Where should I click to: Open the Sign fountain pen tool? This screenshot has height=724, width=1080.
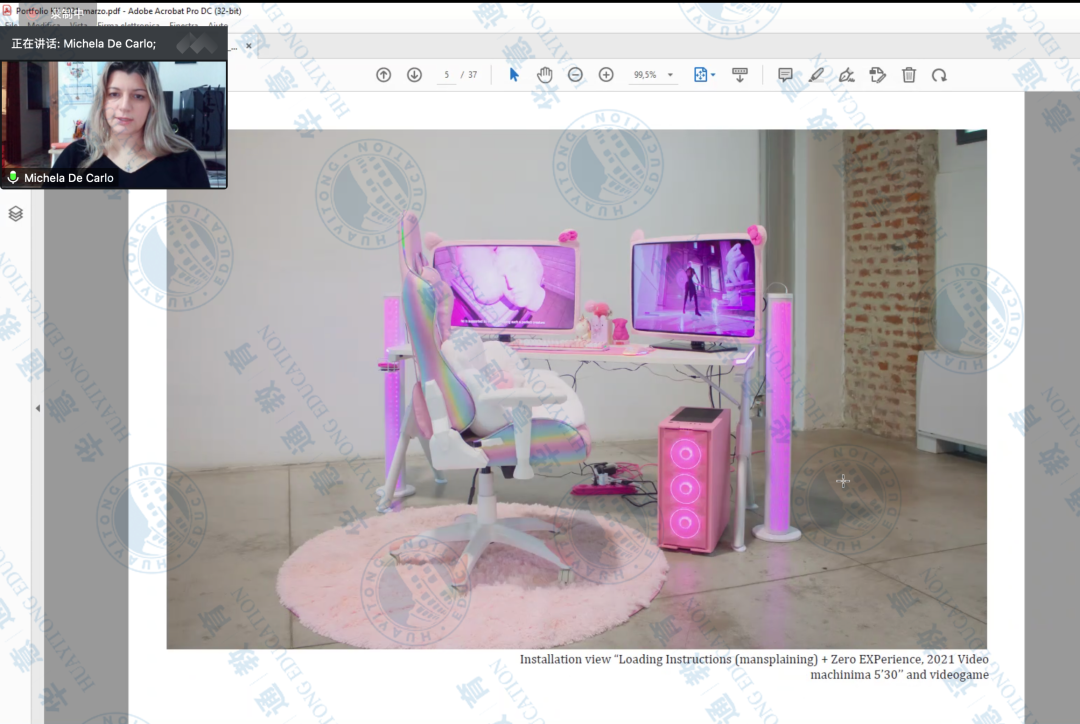point(847,75)
